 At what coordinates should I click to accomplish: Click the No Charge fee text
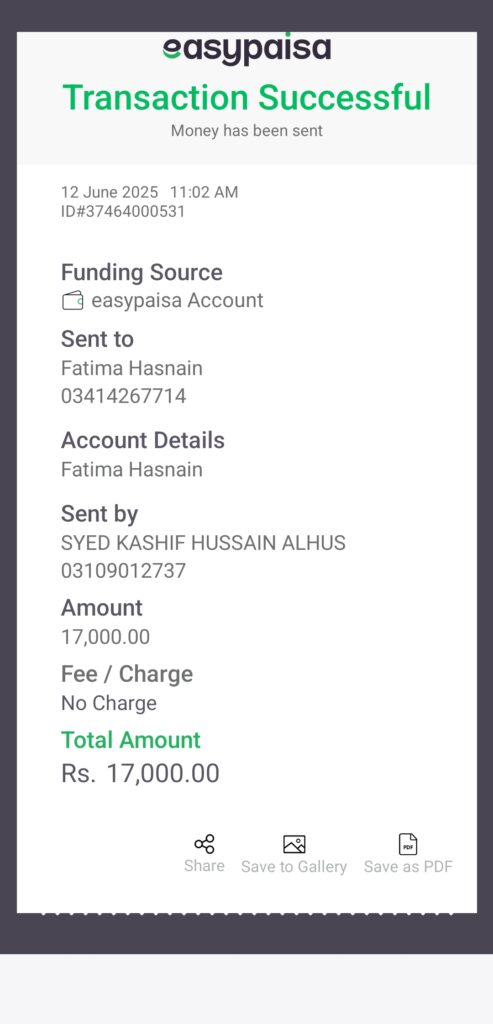click(x=109, y=703)
